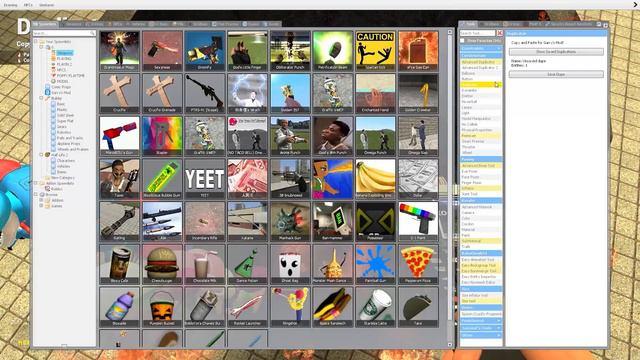Choose the purple sports drink bottle icon

coord(120,307)
